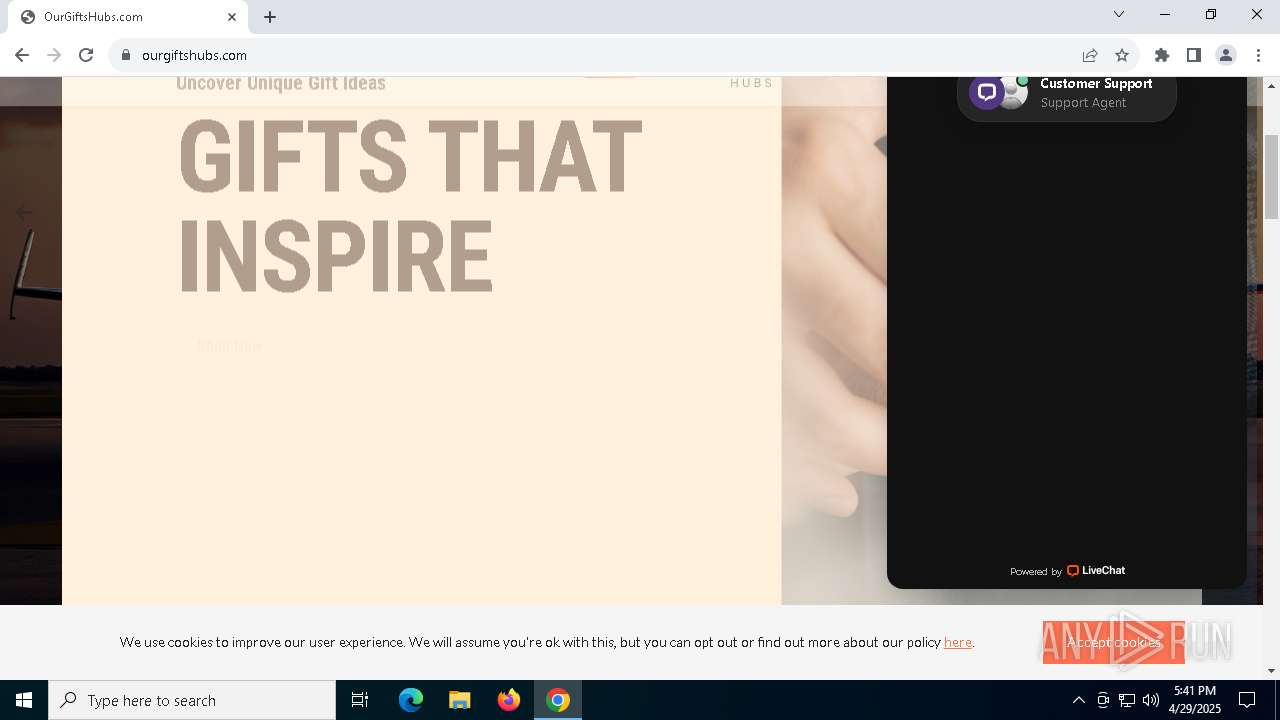This screenshot has height=720, width=1280.
Task: Open the Chrome three-dot menu
Action: [x=1258, y=55]
